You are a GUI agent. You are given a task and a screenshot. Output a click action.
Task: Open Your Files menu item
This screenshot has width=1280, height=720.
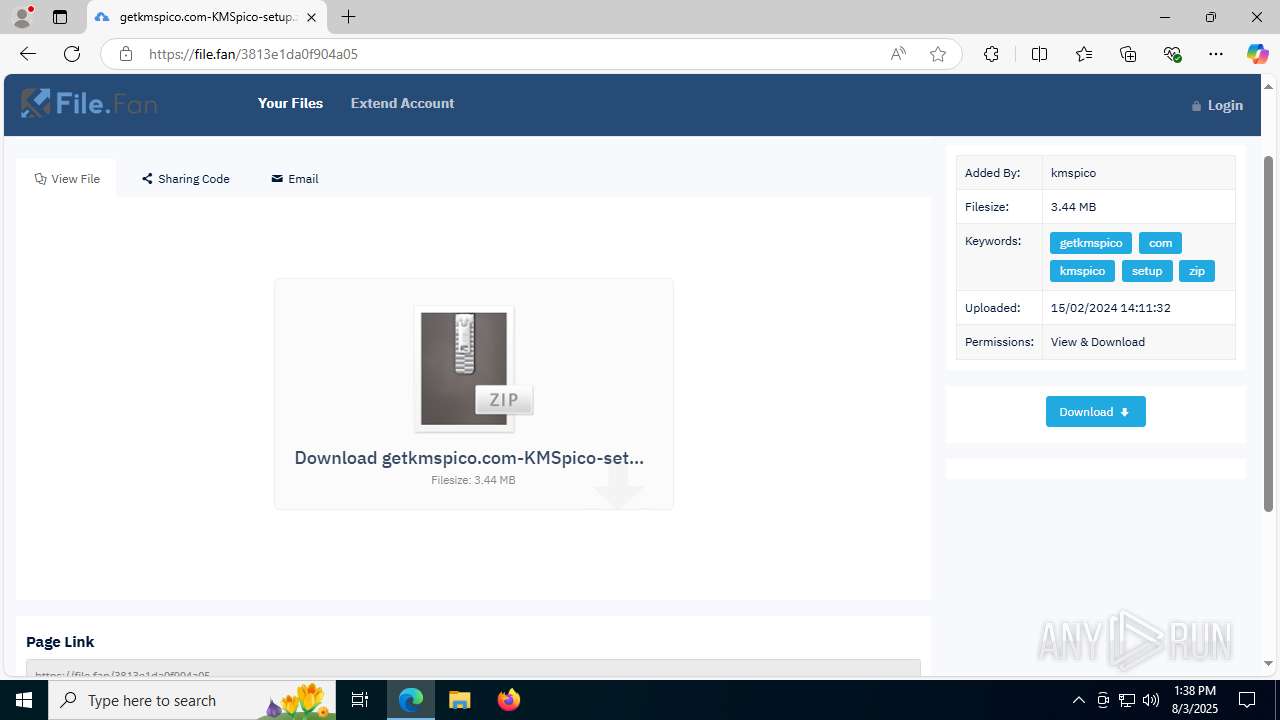tap(290, 103)
